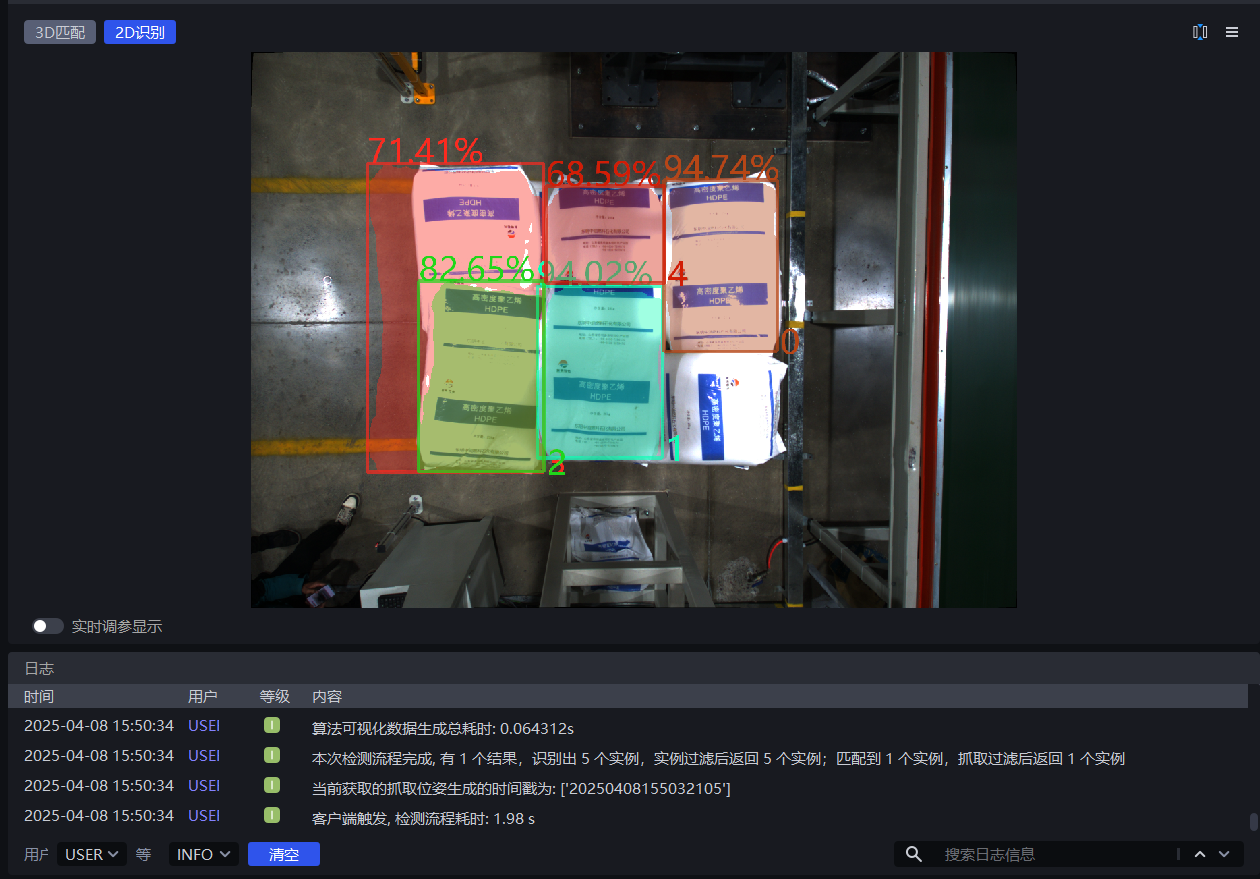1260x879 pixels.
Task: Open the hamburger menu icon
Action: pyautogui.click(x=1232, y=32)
